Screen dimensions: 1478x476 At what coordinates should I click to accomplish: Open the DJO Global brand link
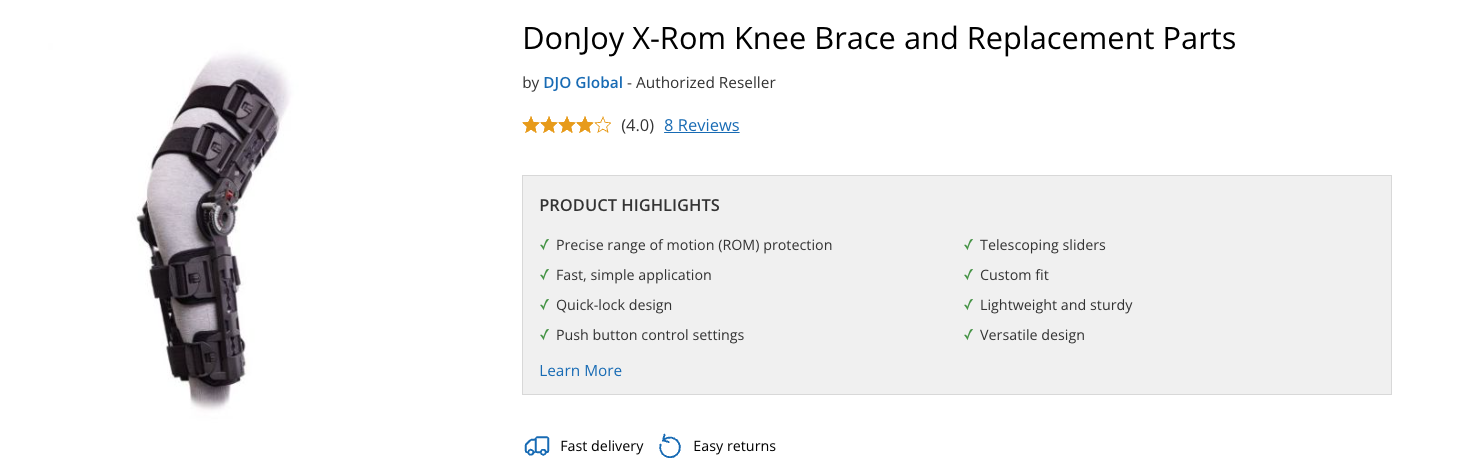click(x=583, y=83)
